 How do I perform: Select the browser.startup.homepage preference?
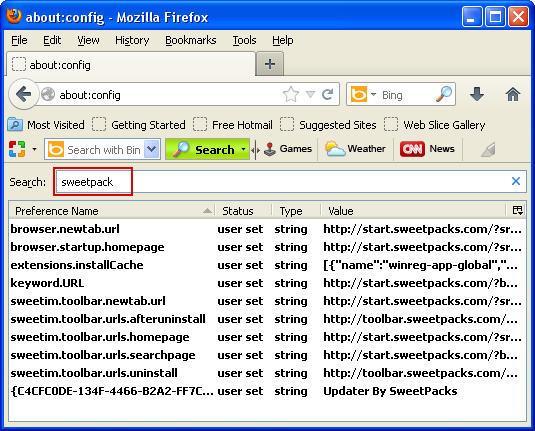coord(267,247)
